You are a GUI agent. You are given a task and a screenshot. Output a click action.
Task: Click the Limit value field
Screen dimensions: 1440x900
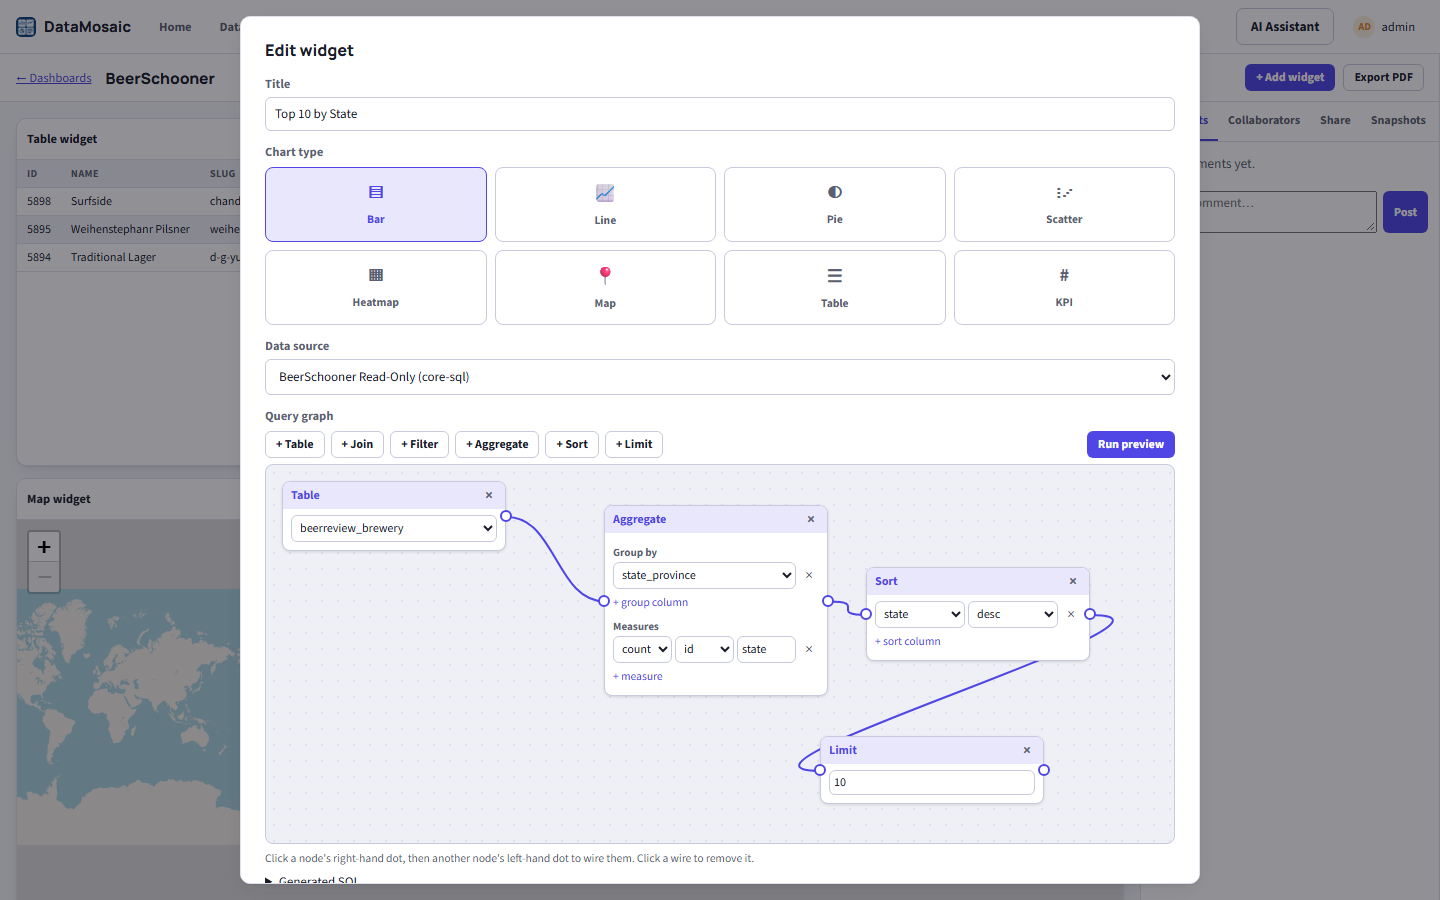932,782
